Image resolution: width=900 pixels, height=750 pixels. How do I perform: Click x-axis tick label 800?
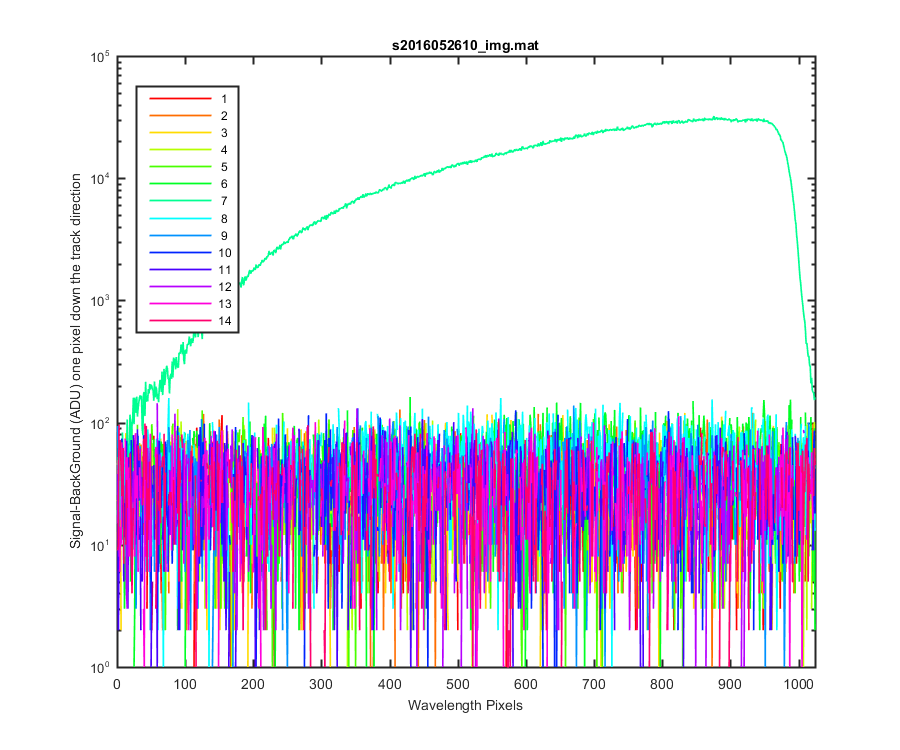pyautogui.click(x=662, y=684)
